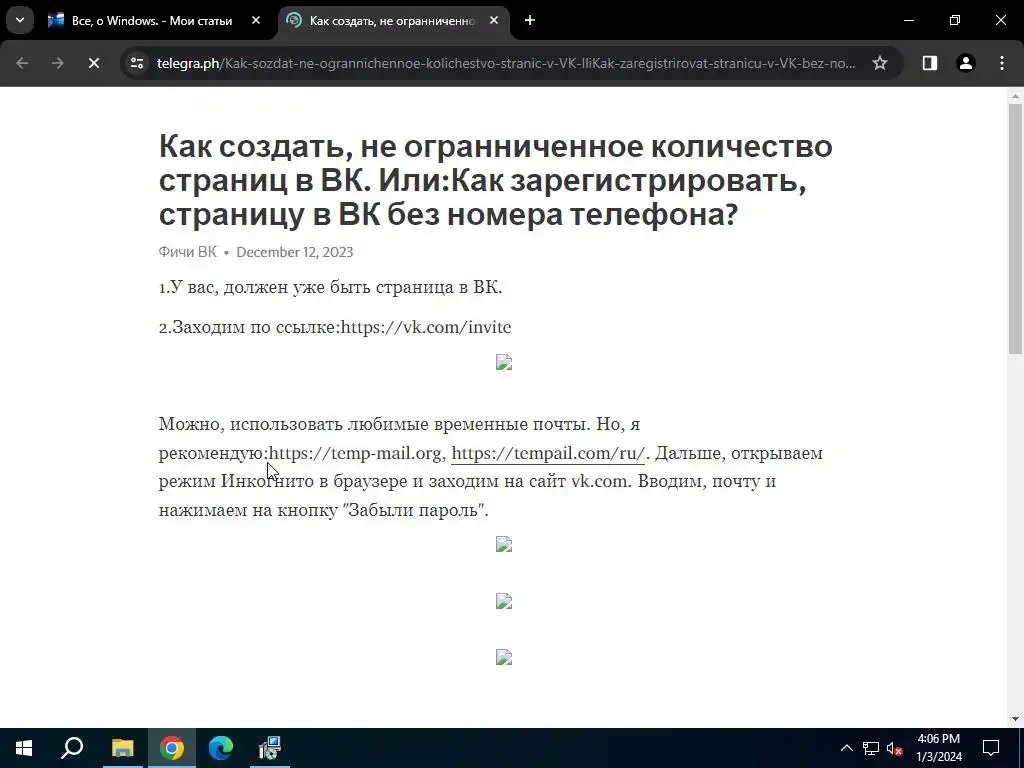This screenshot has width=1024, height=768.
Task: Click the date December 12, 2023
Action: [295, 252]
